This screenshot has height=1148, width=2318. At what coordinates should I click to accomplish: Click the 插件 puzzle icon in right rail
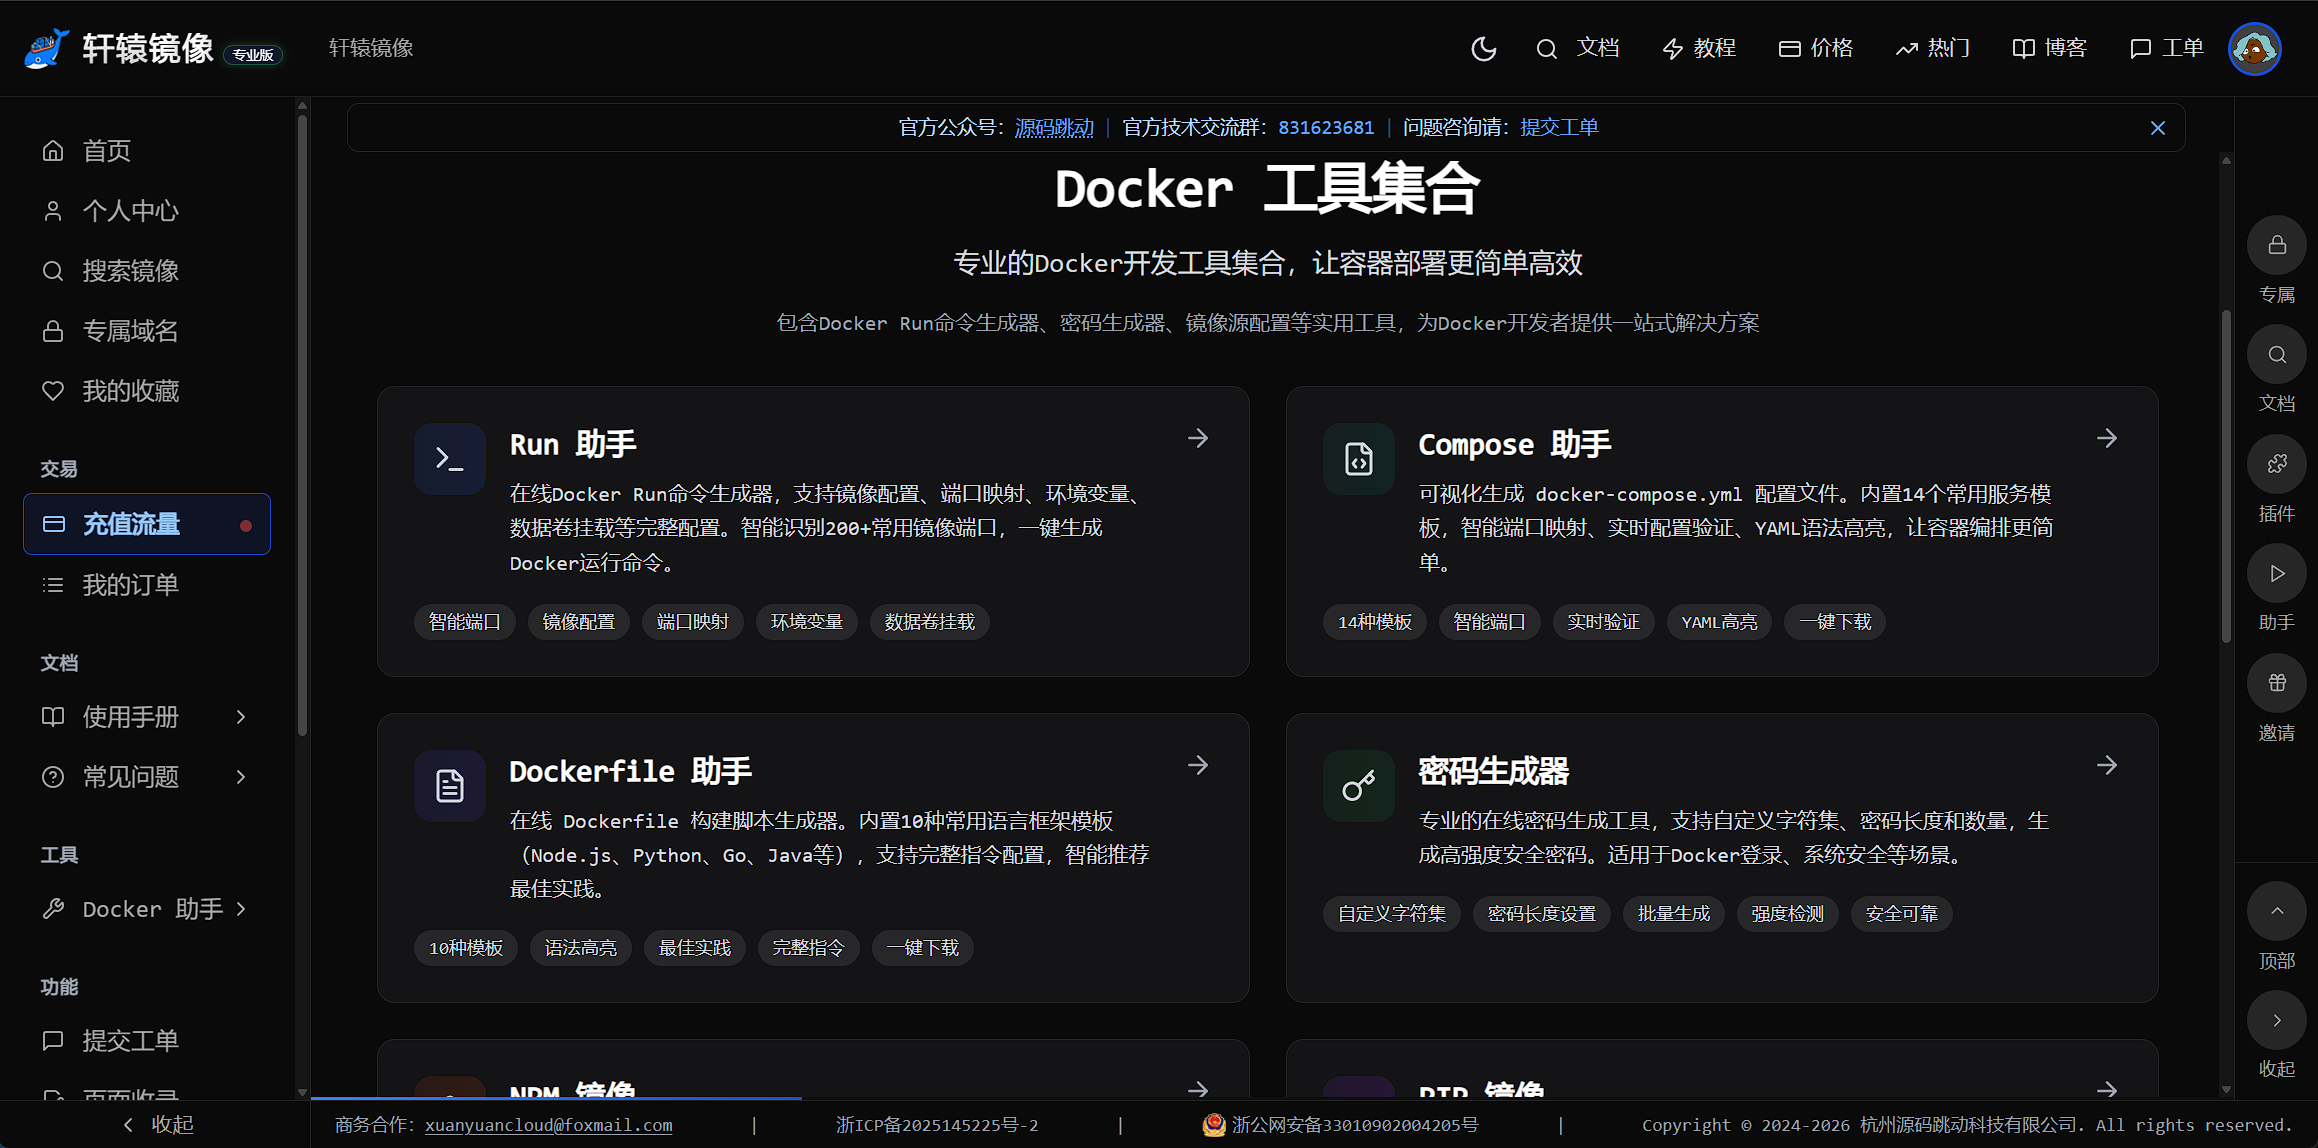(2277, 464)
